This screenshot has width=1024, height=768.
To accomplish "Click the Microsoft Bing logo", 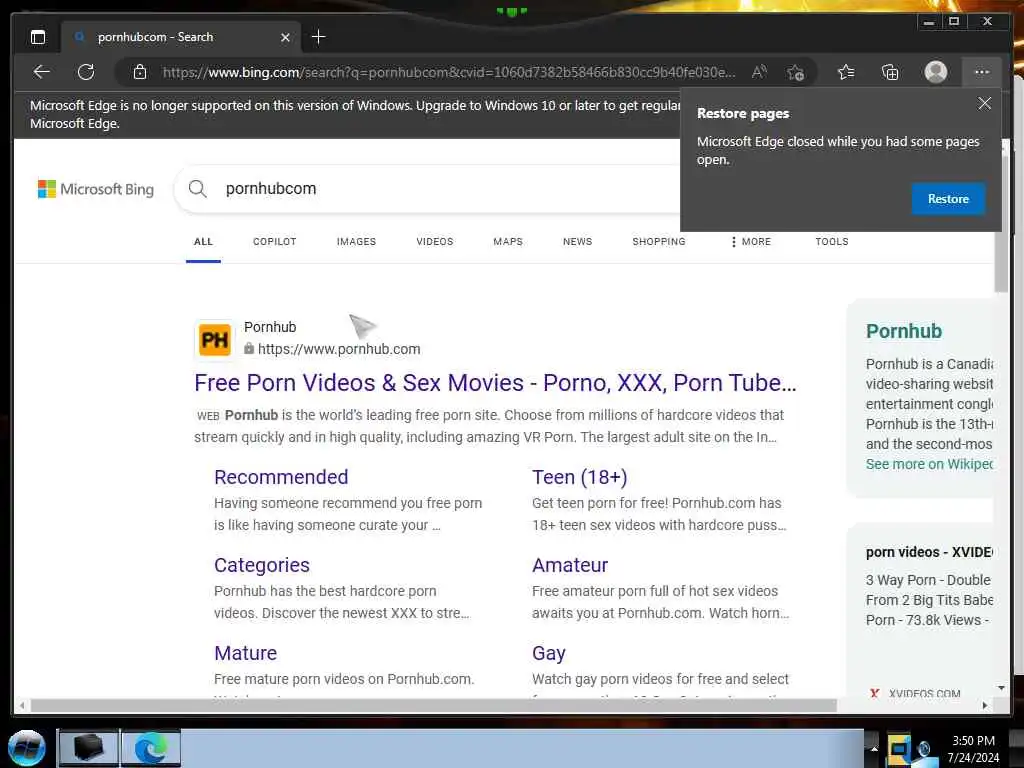I will 96,189.
